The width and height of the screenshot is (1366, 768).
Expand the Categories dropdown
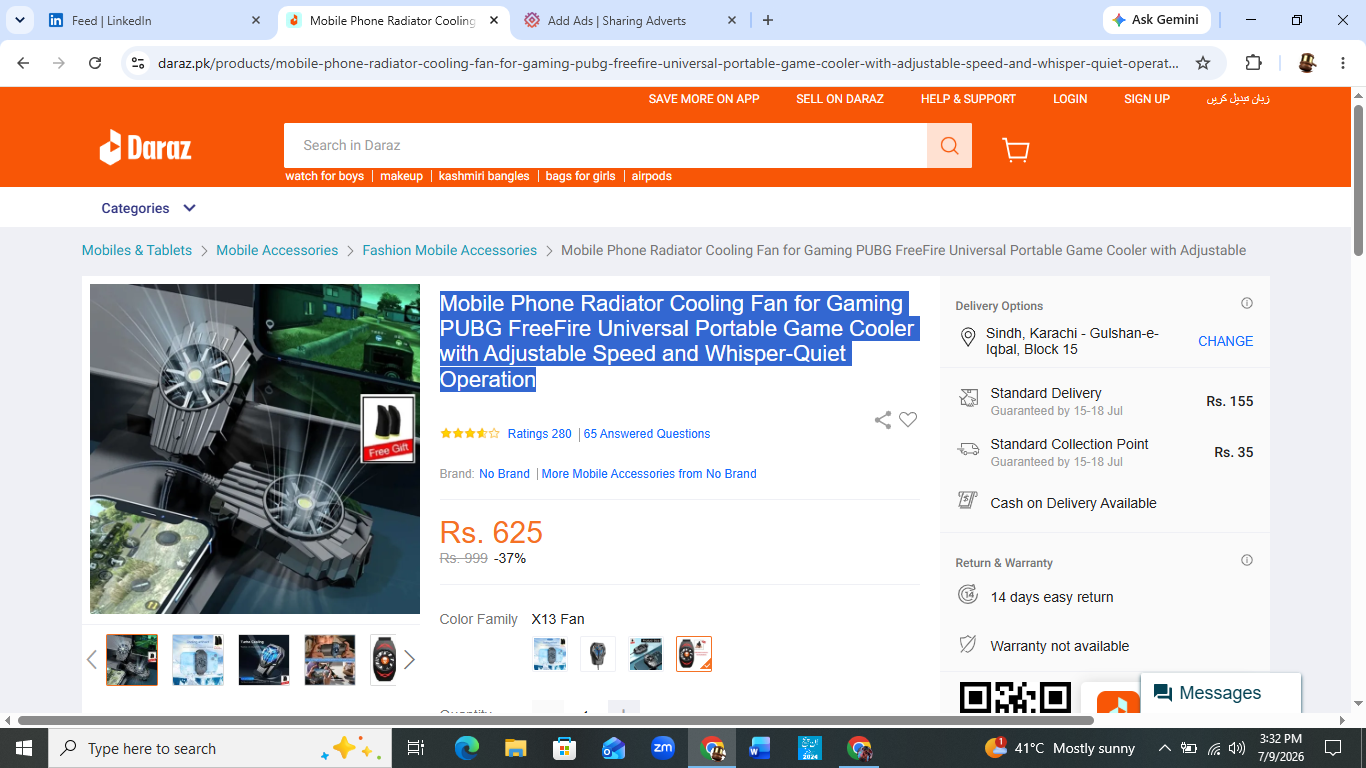(x=149, y=208)
